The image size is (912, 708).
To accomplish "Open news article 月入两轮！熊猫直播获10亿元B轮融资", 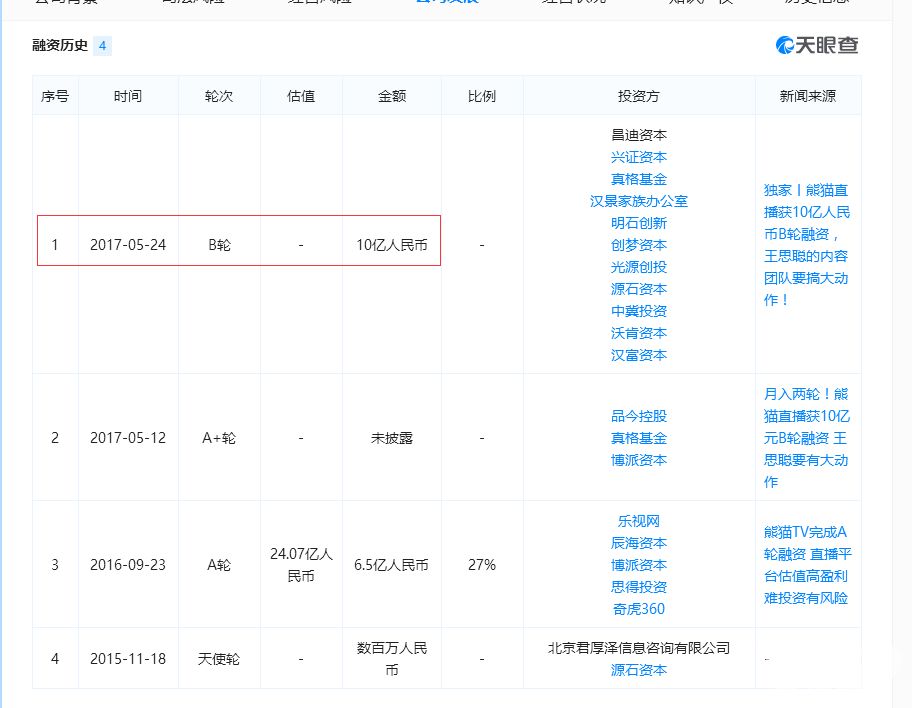I will pyautogui.click(x=806, y=438).
